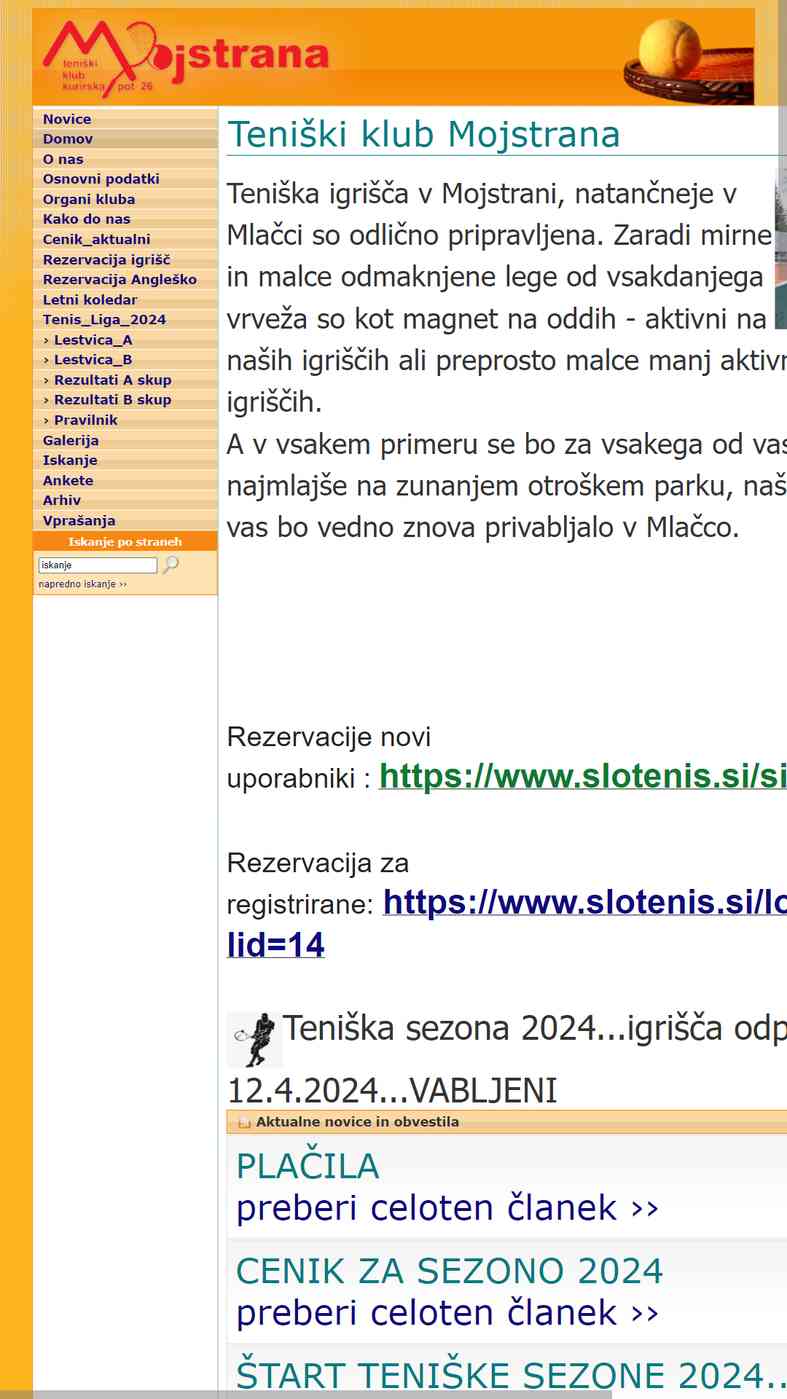The width and height of the screenshot is (787, 1399).
Task: Open the Novice menu item
Action: point(125,119)
